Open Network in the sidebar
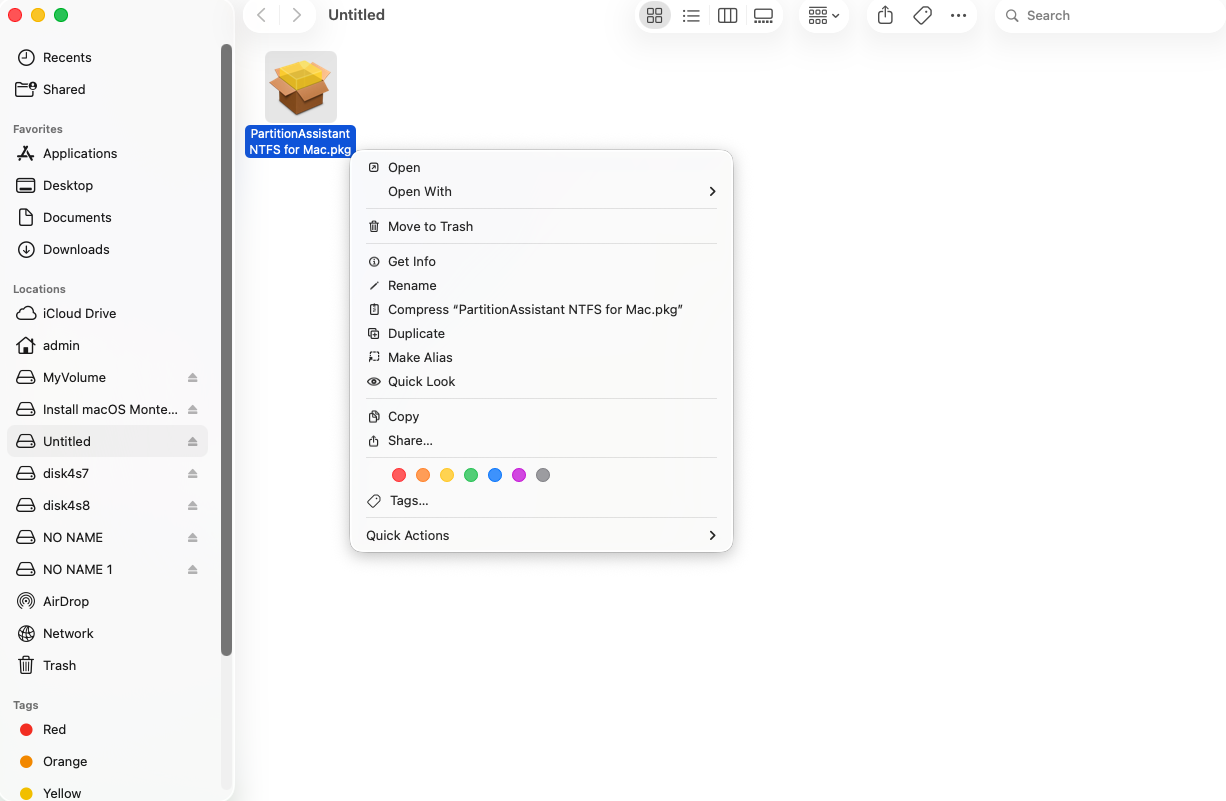Screen dimensions: 1226x801 click(x=107, y=633)
